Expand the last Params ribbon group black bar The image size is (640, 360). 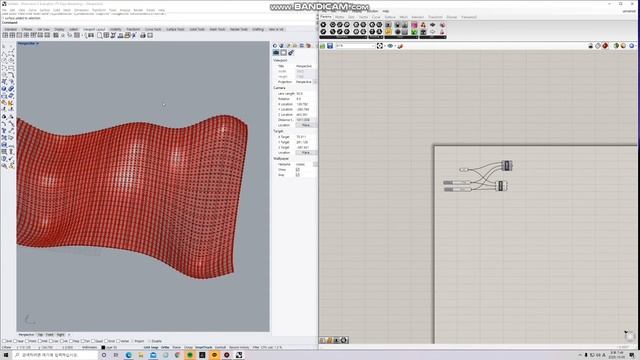point(433,38)
